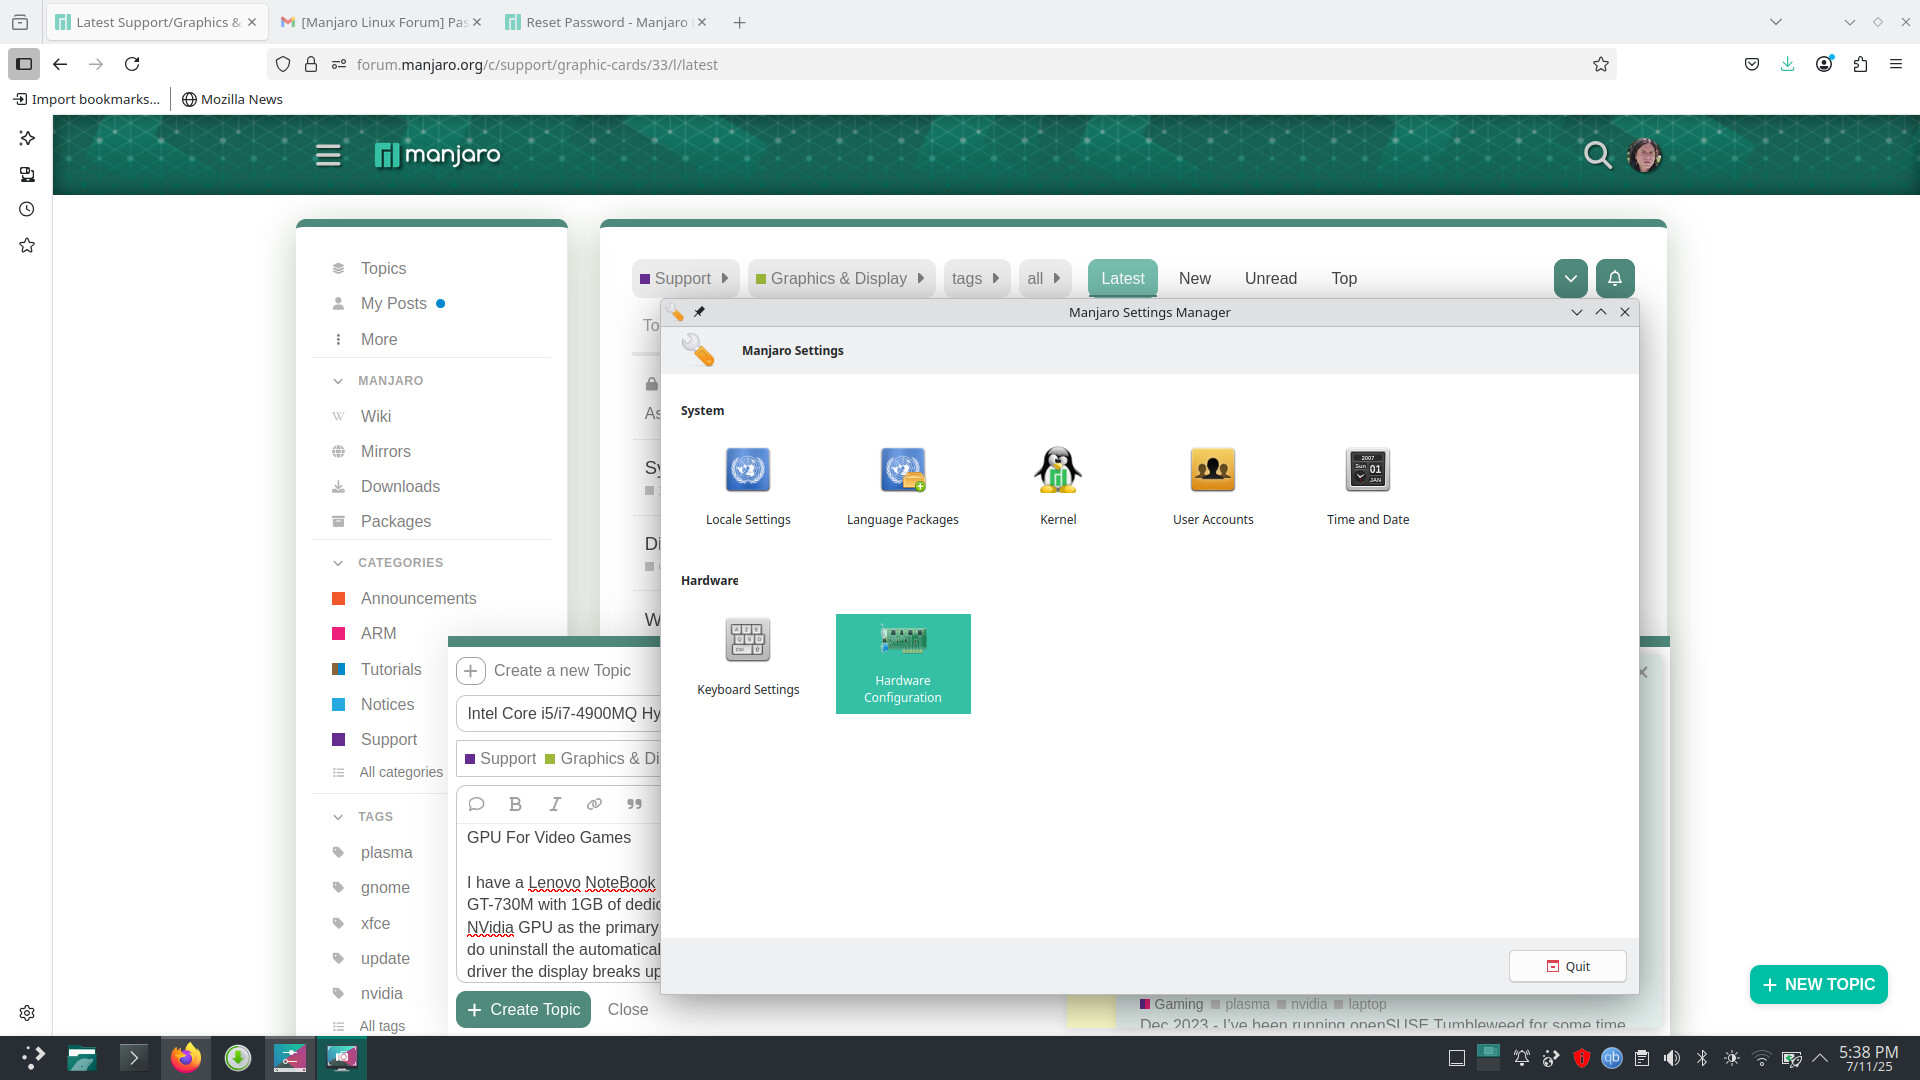The image size is (1920, 1080).
Task: Apply bold formatting in composer
Action: click(x=515, y=804)
